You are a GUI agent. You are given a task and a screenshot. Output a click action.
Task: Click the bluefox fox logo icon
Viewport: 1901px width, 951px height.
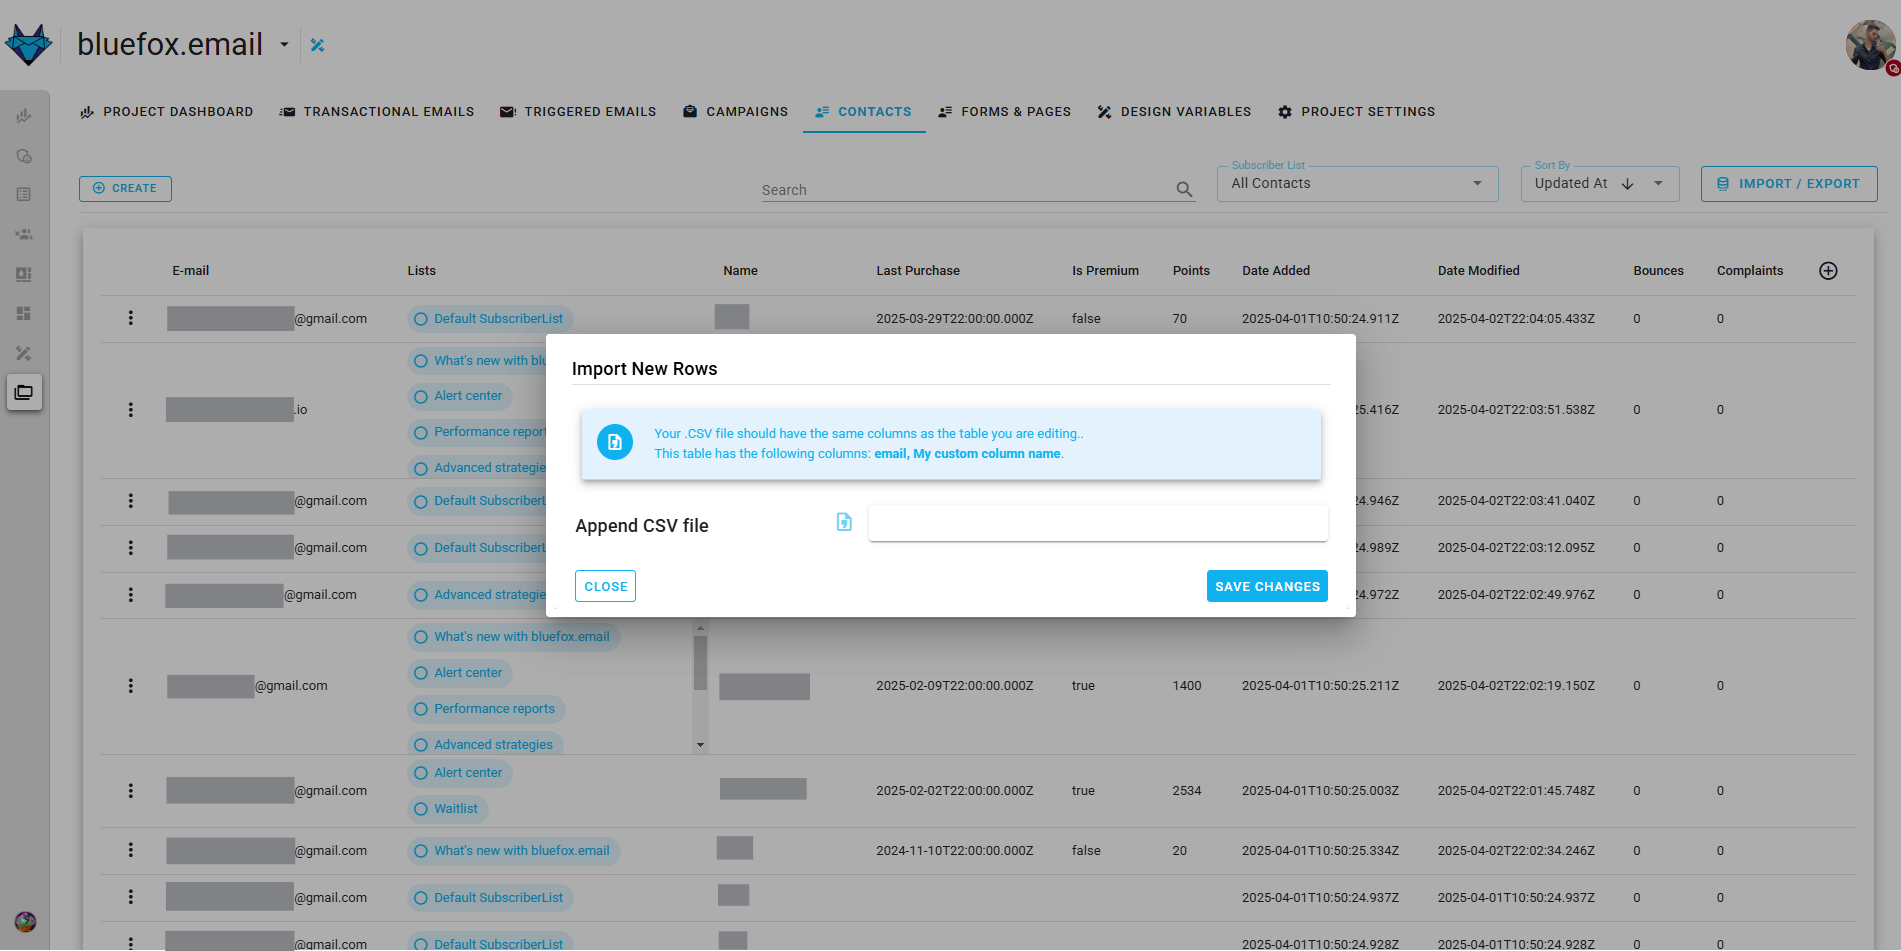point(28,45)
